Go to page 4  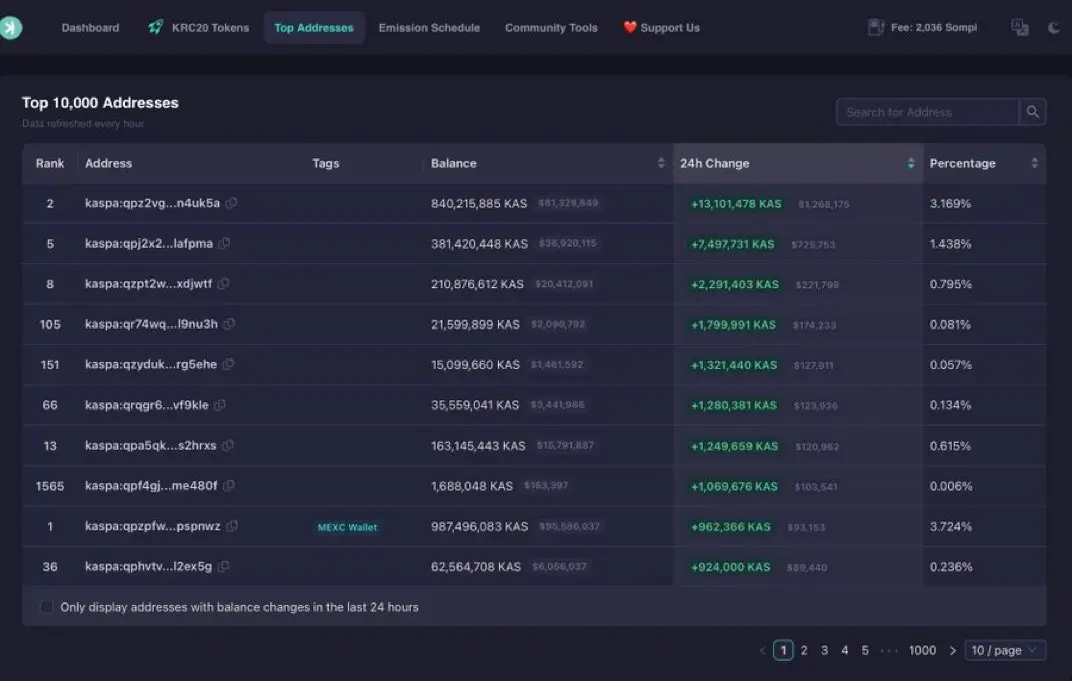click(845, 650)
